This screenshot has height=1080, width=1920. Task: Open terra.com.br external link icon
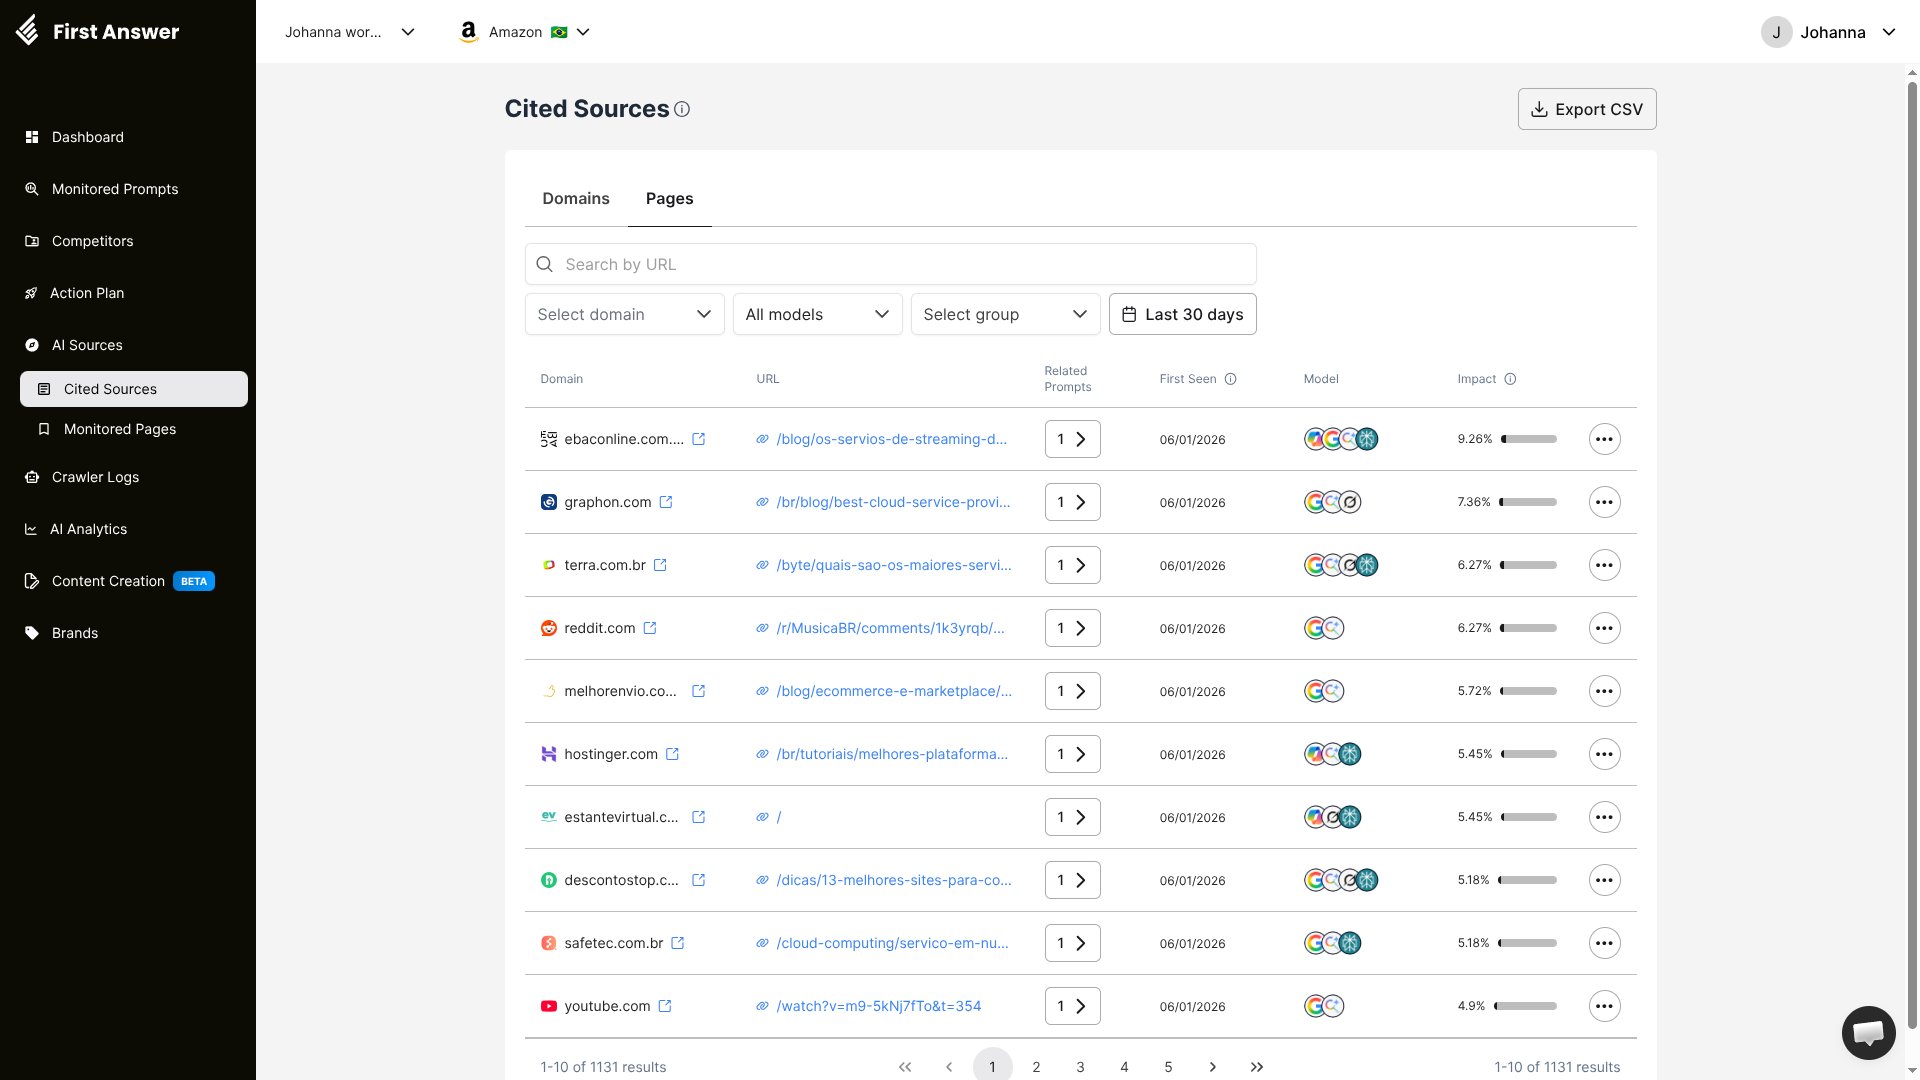pos(660,565)
